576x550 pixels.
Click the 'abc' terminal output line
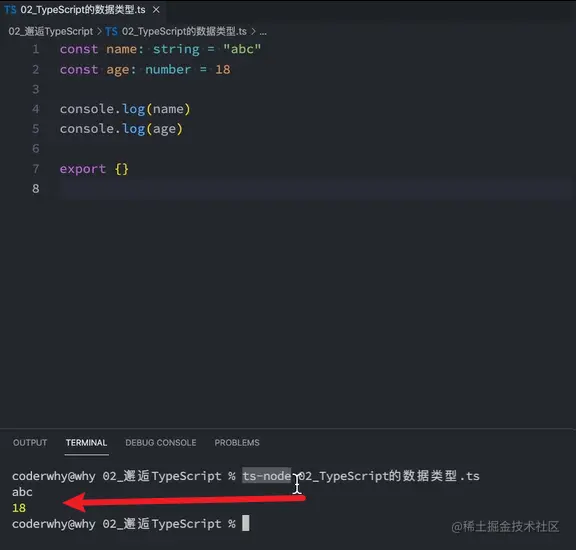[x=22, y=492]
